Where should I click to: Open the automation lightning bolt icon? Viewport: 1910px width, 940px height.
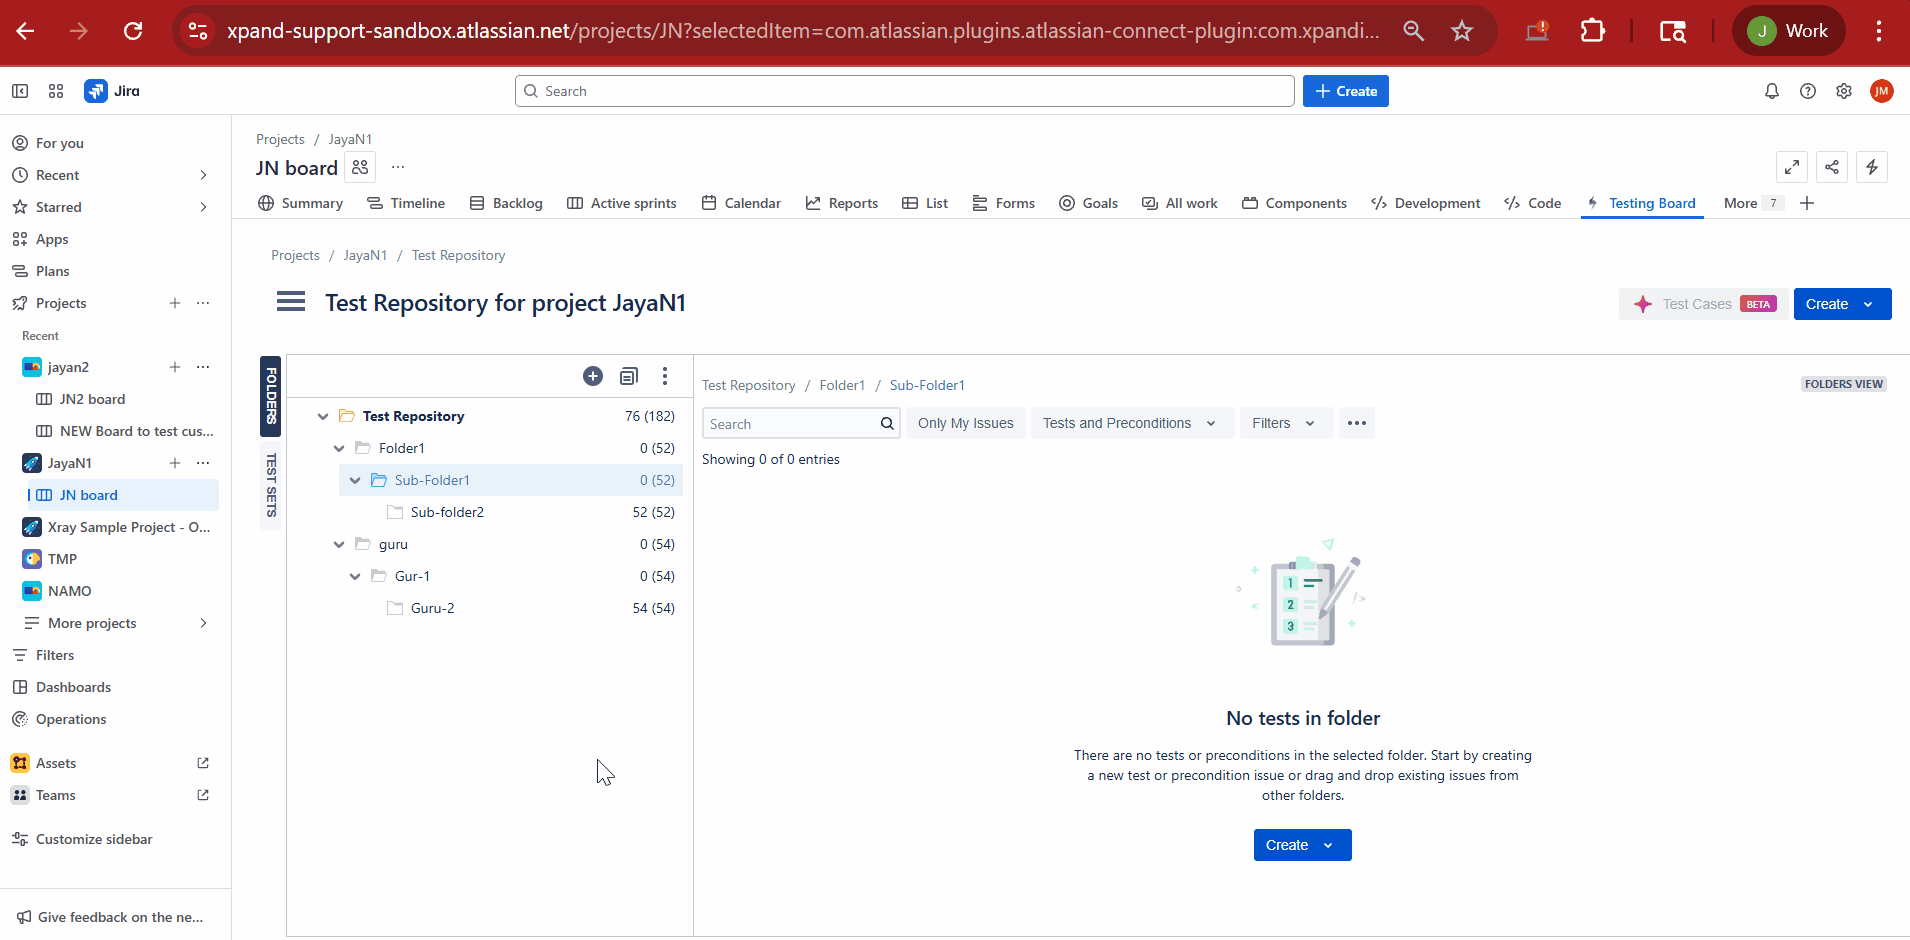click(1872, 167)
